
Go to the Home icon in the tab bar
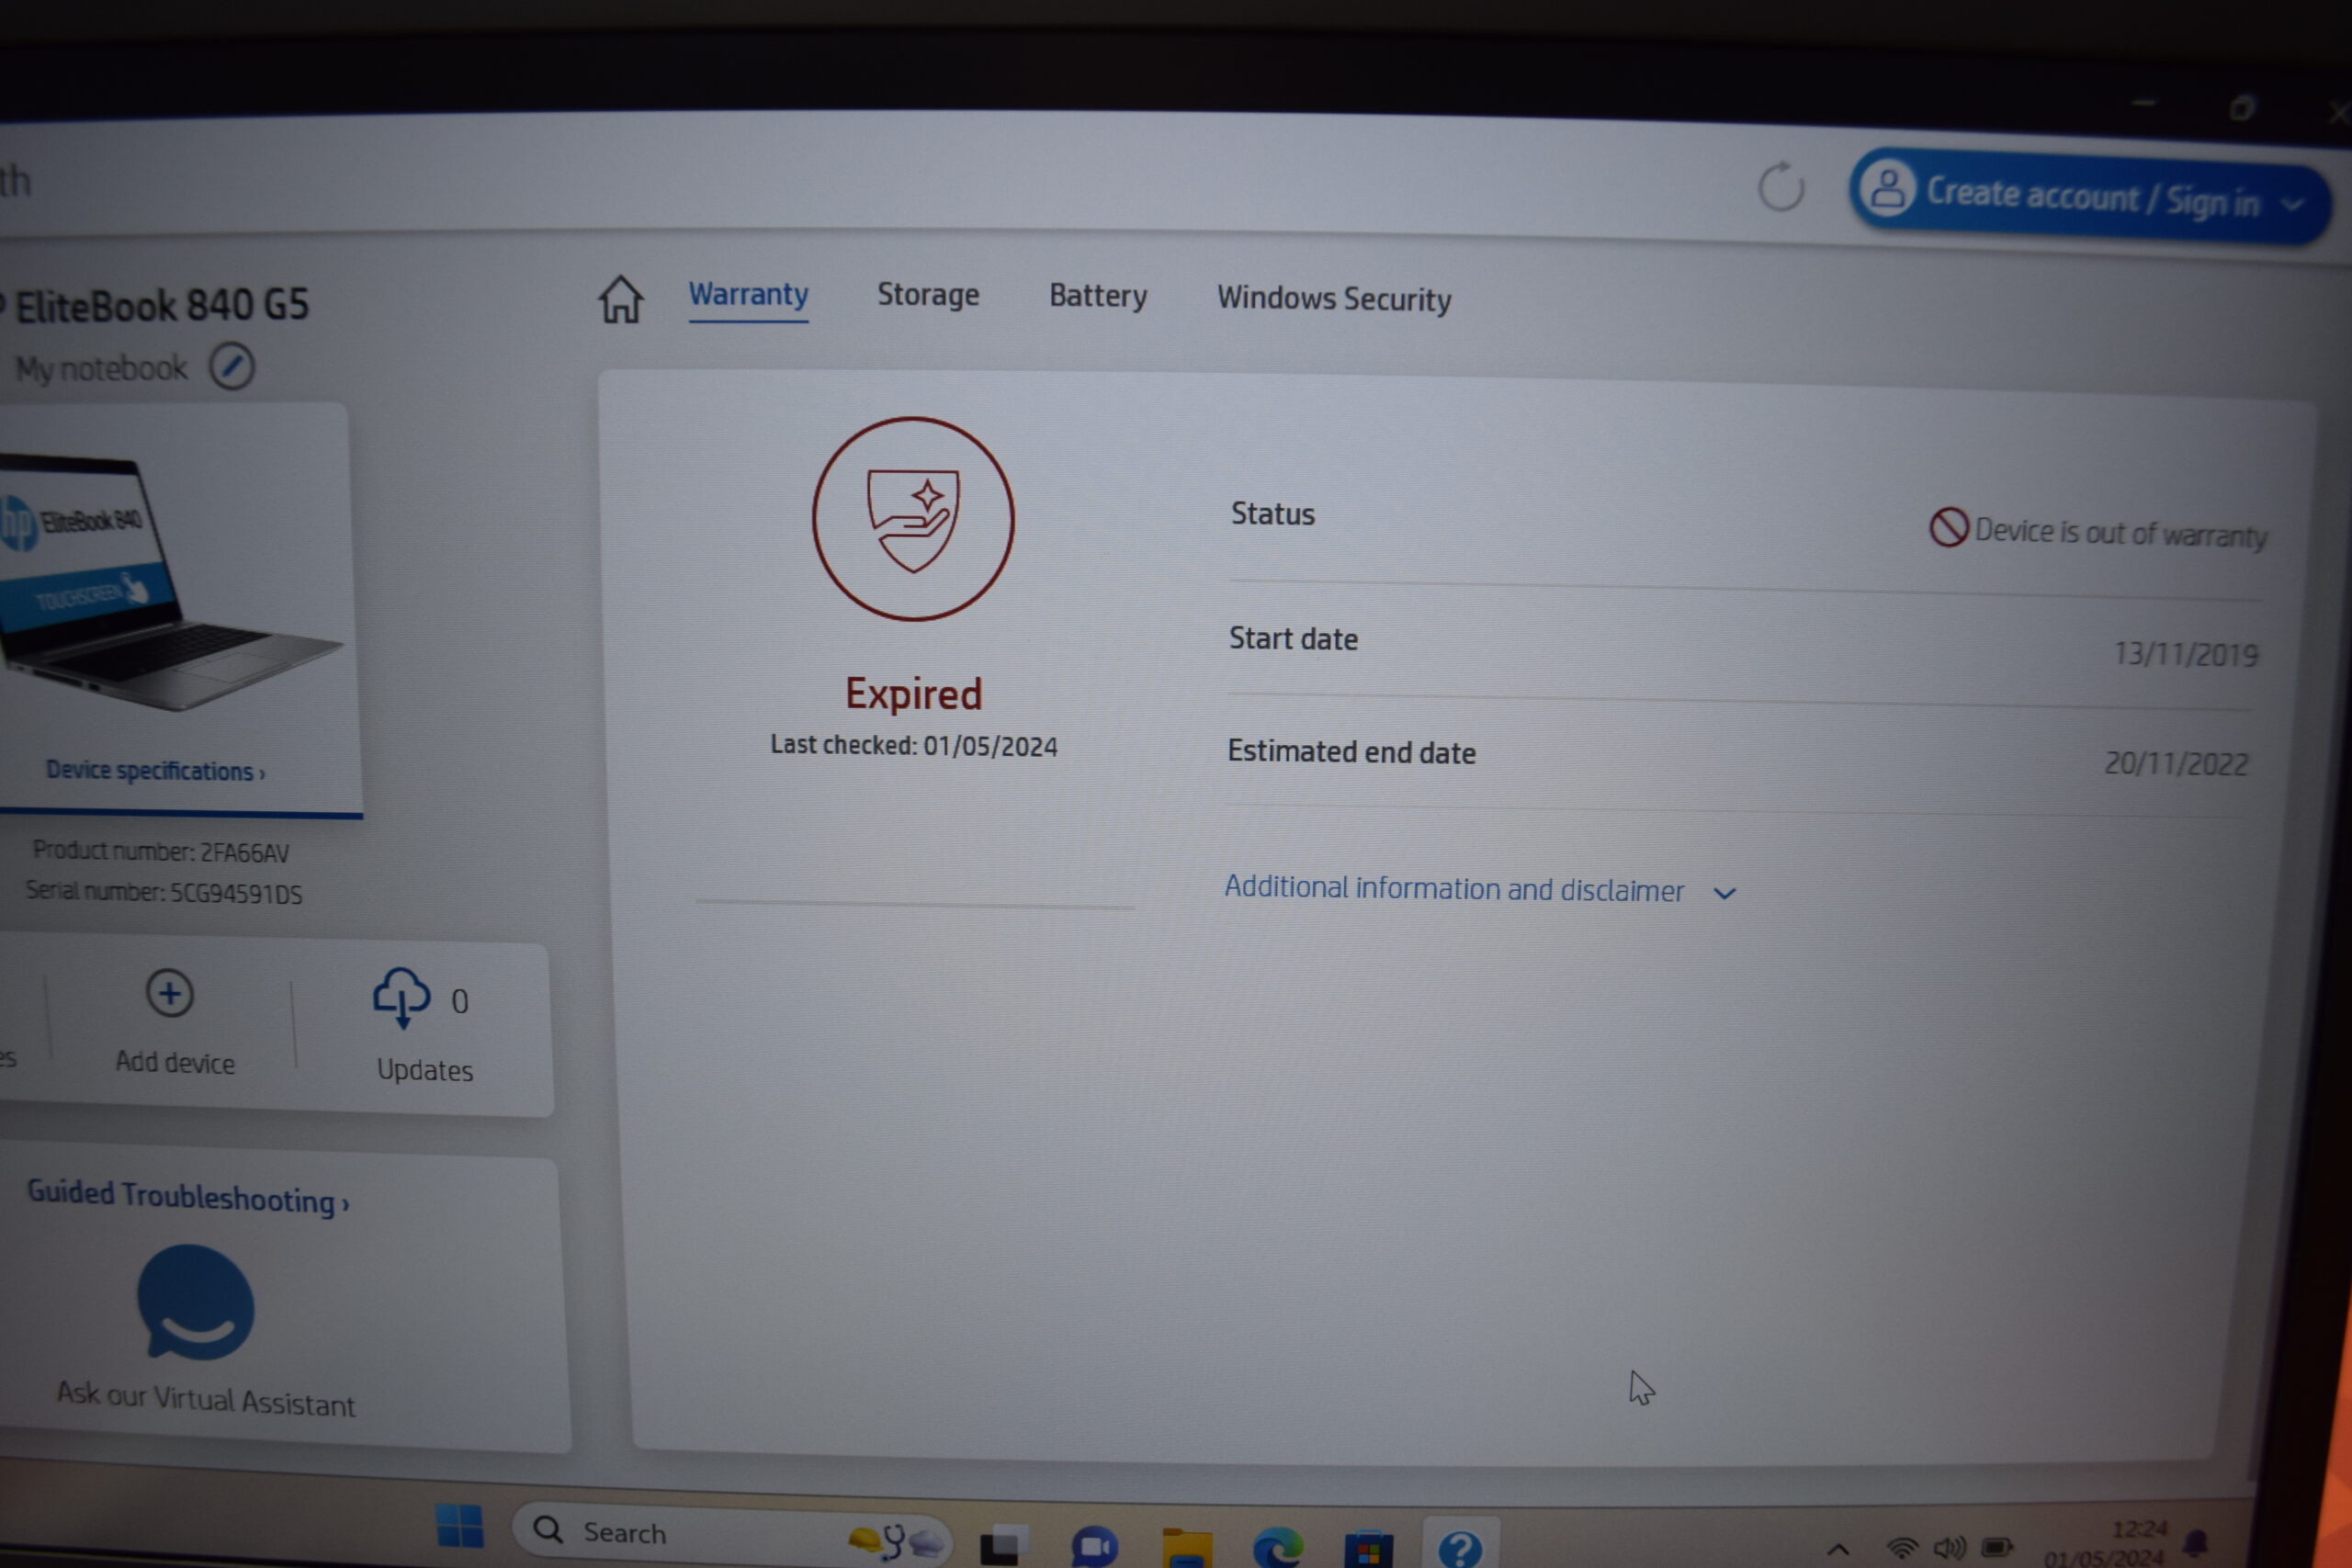620,299
